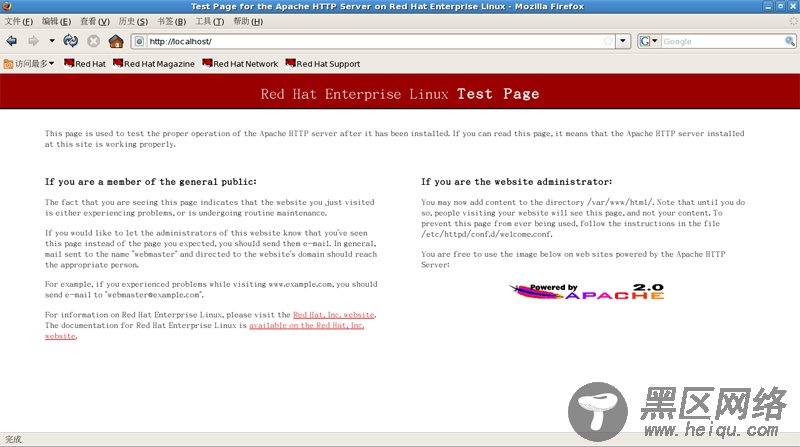This screenshot has height=447, width=800.
Task: Open the Red Hat Magazine bookmark
Action: click(154, 64)
